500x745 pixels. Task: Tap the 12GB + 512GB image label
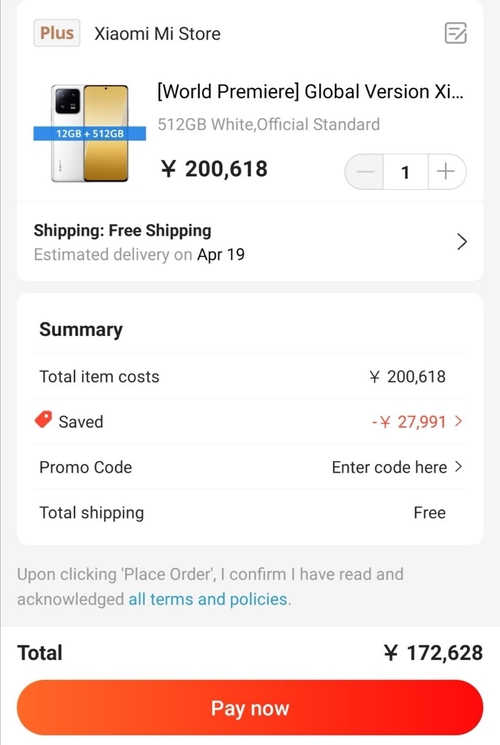click(x=89, y=134)
